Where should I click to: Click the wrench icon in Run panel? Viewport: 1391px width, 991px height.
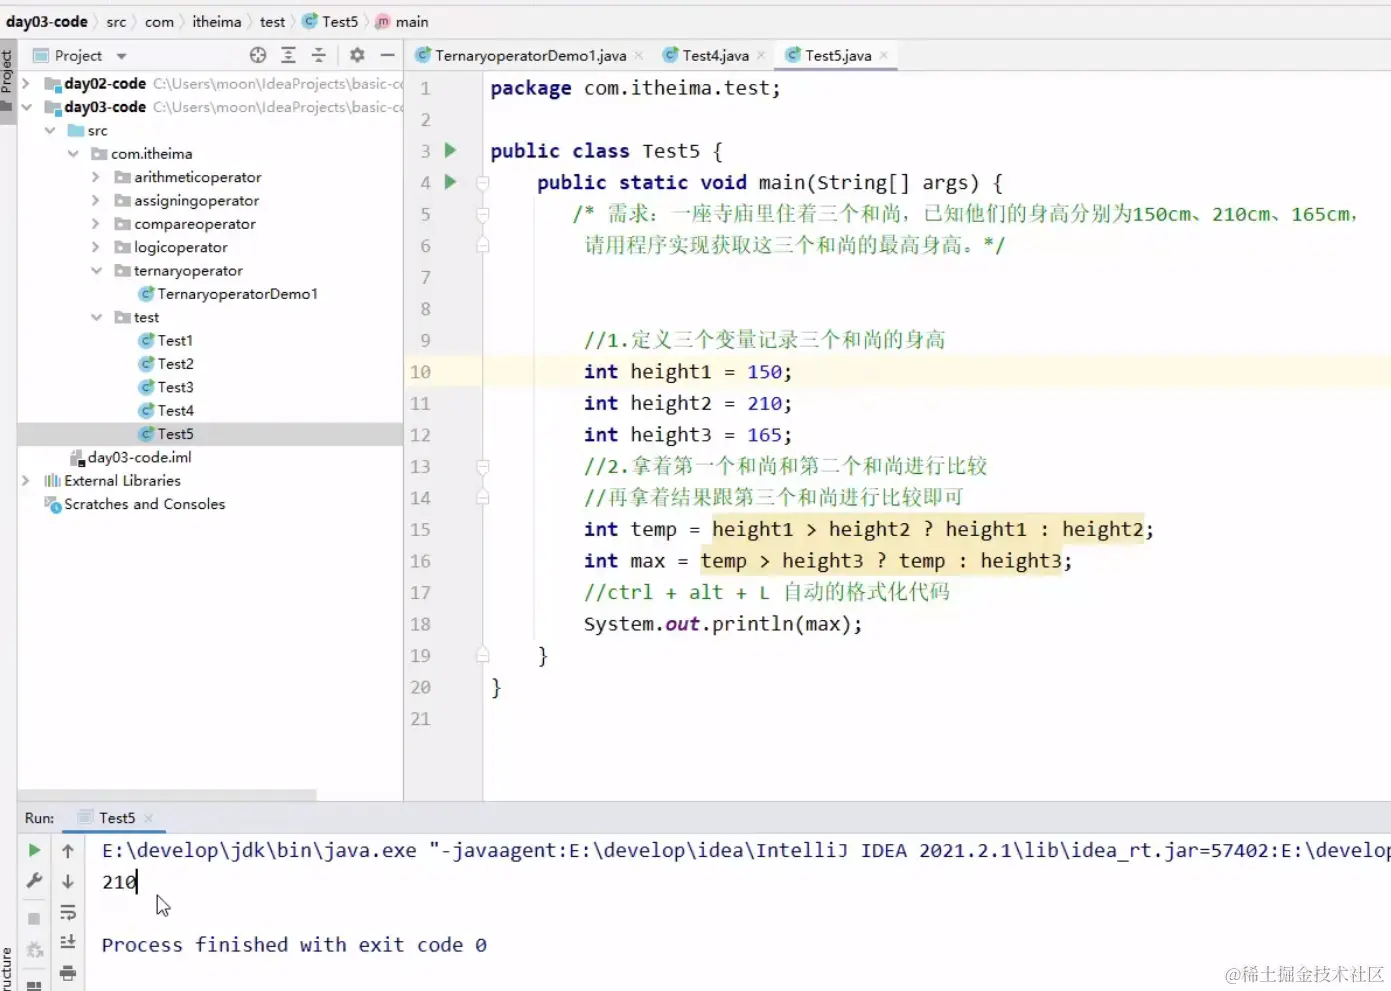point(34,881)
